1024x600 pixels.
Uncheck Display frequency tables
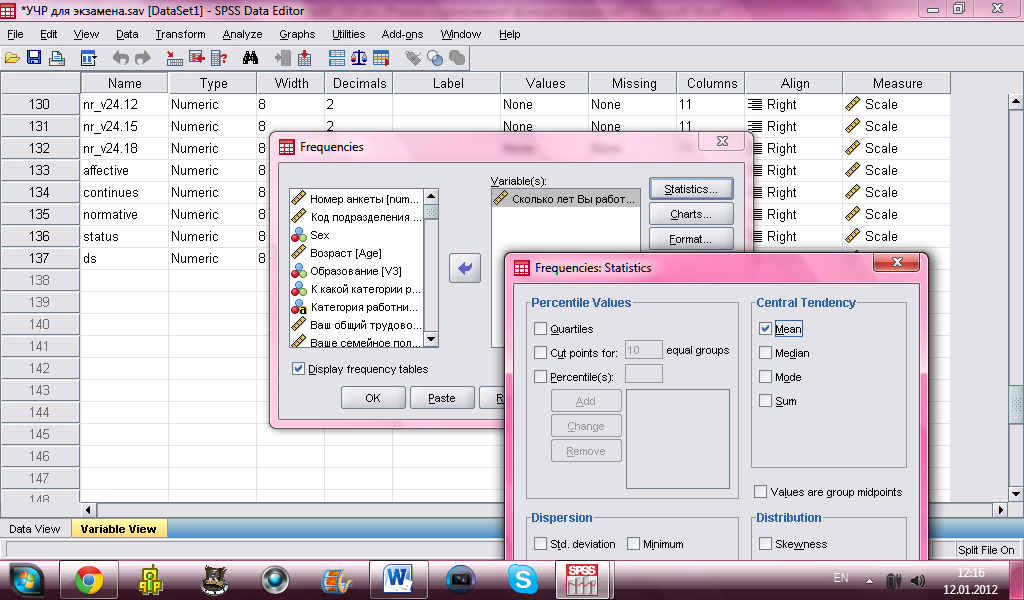298,369
